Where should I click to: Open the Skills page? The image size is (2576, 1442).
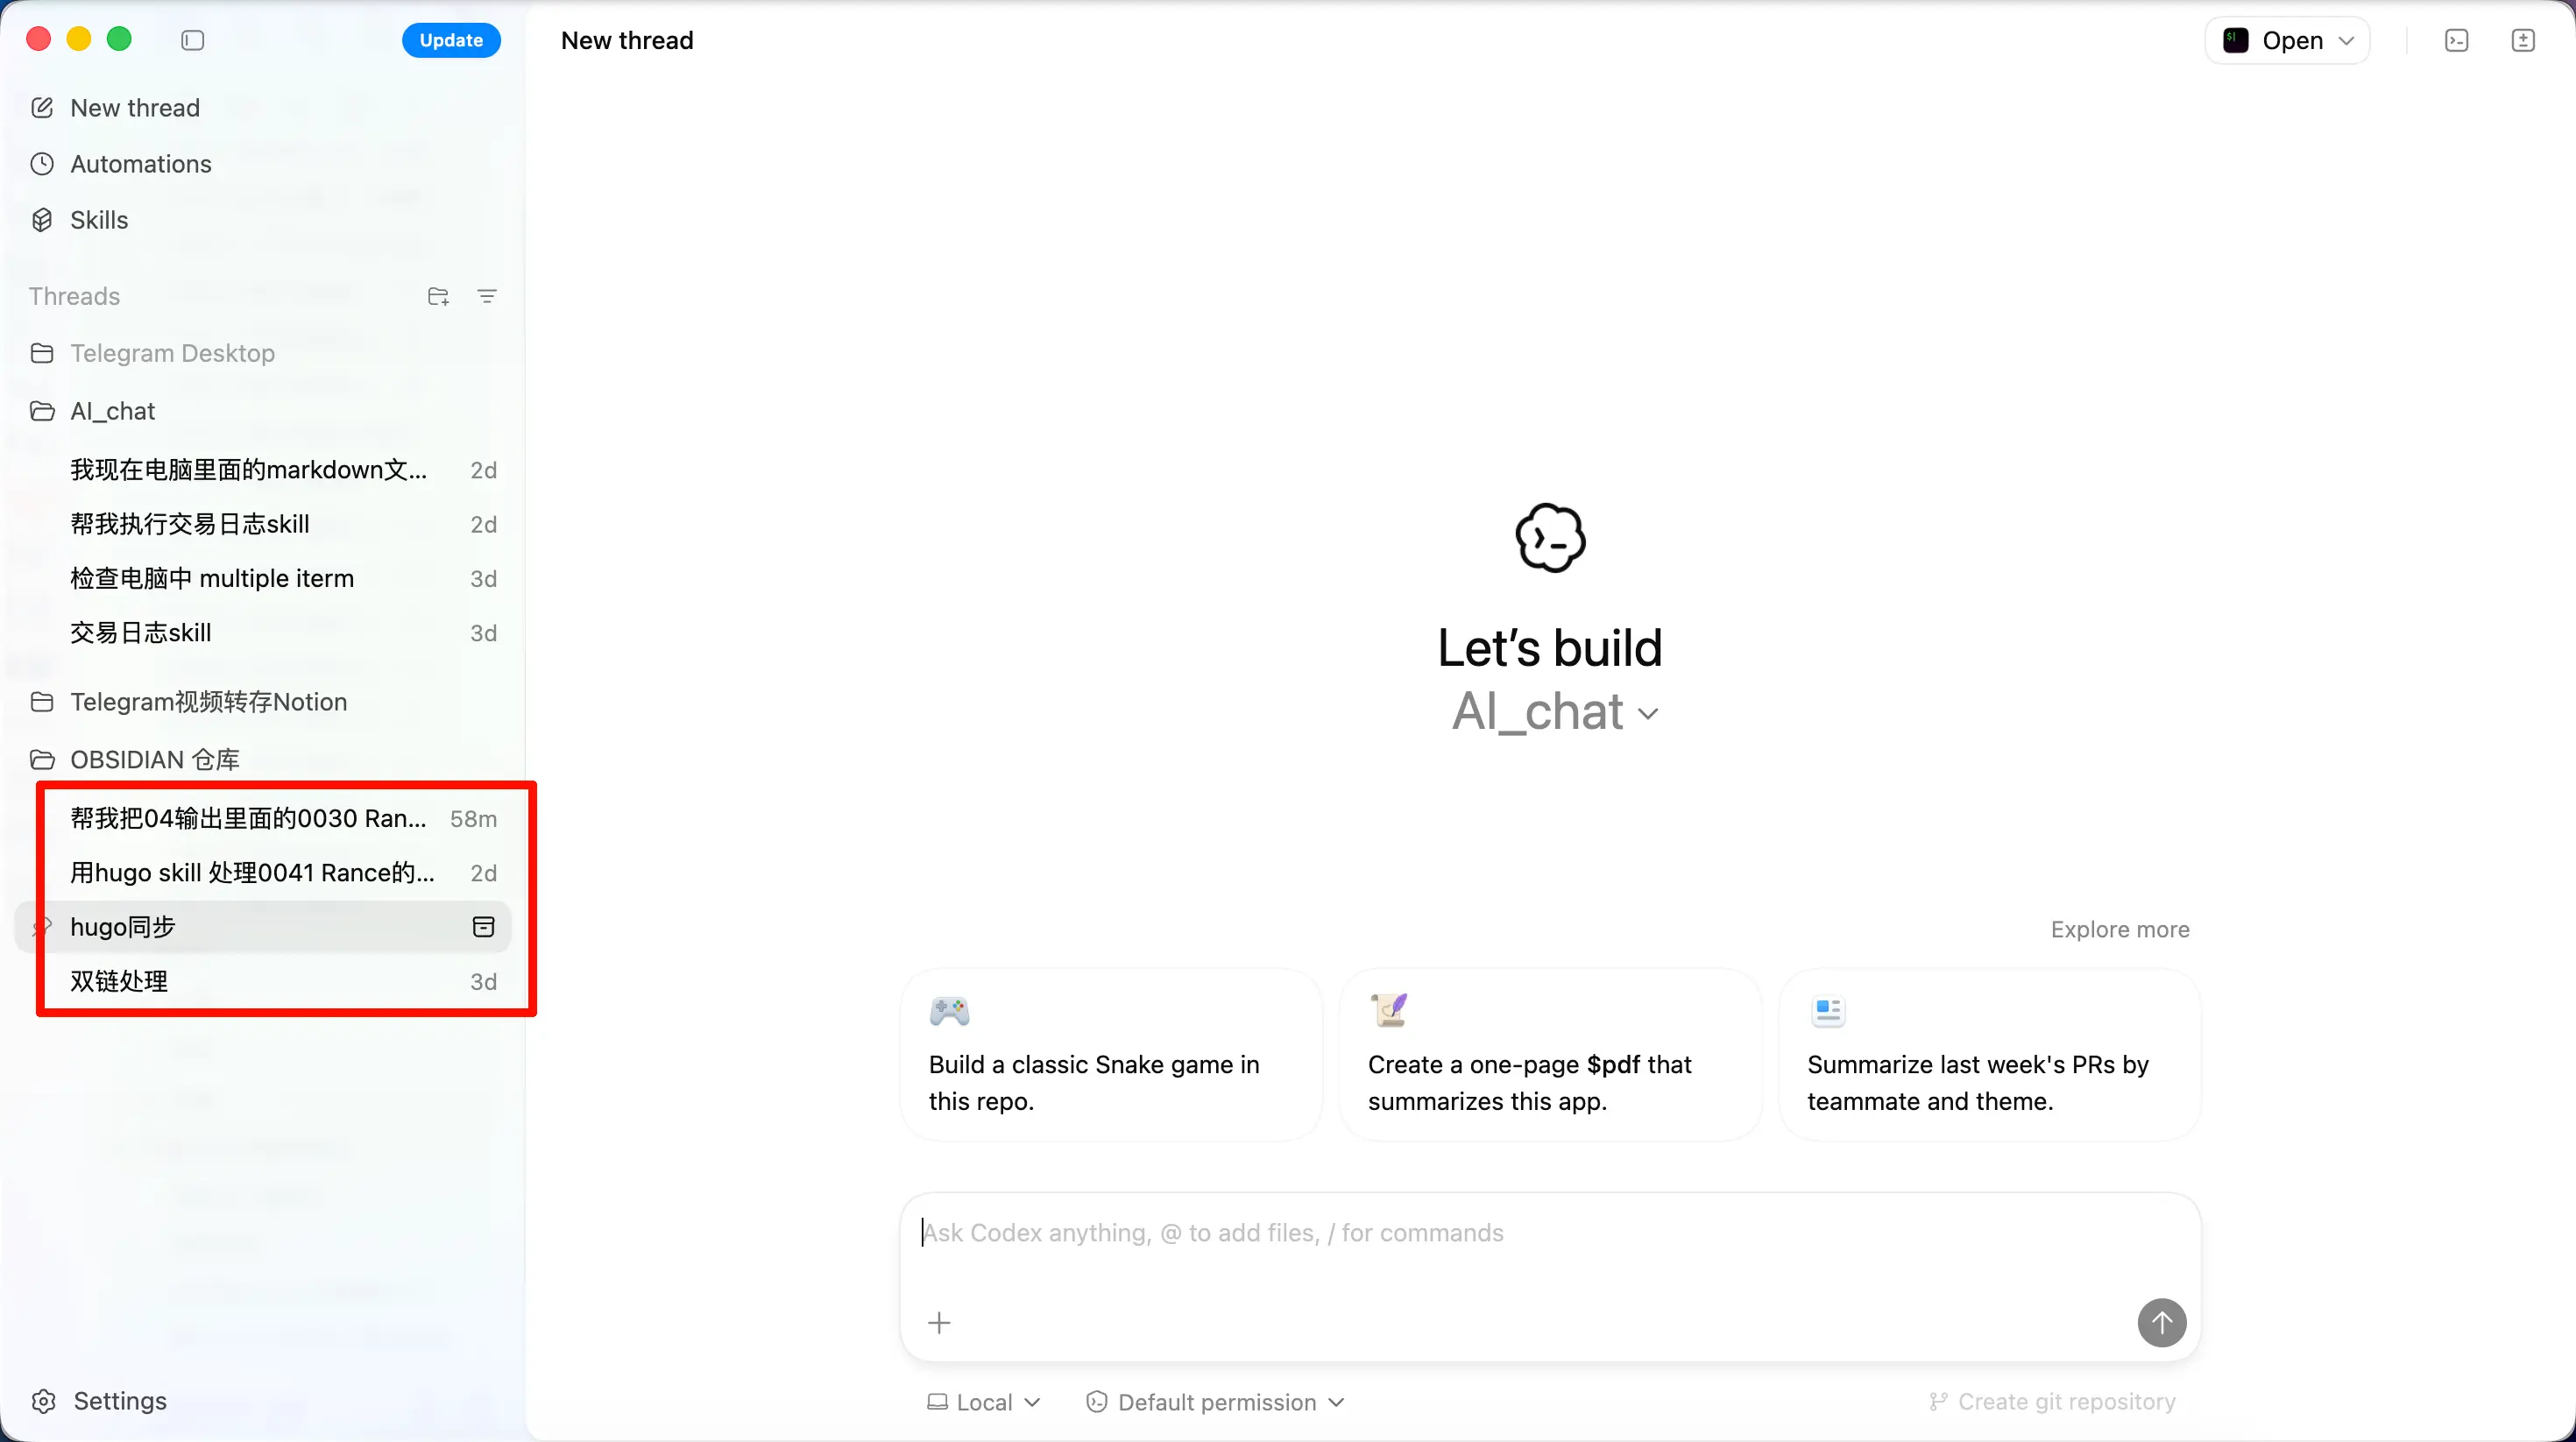pos(98,220)
